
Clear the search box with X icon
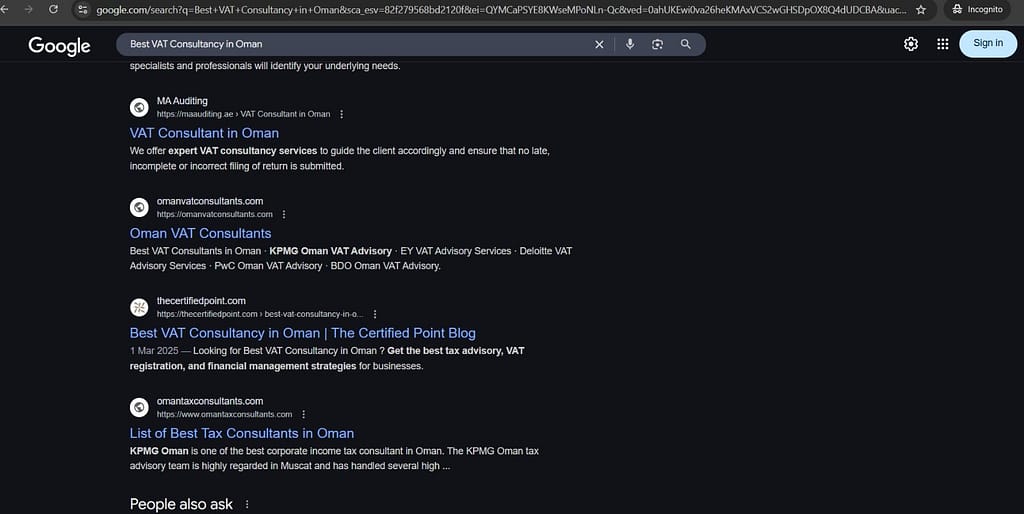(599, 44)
